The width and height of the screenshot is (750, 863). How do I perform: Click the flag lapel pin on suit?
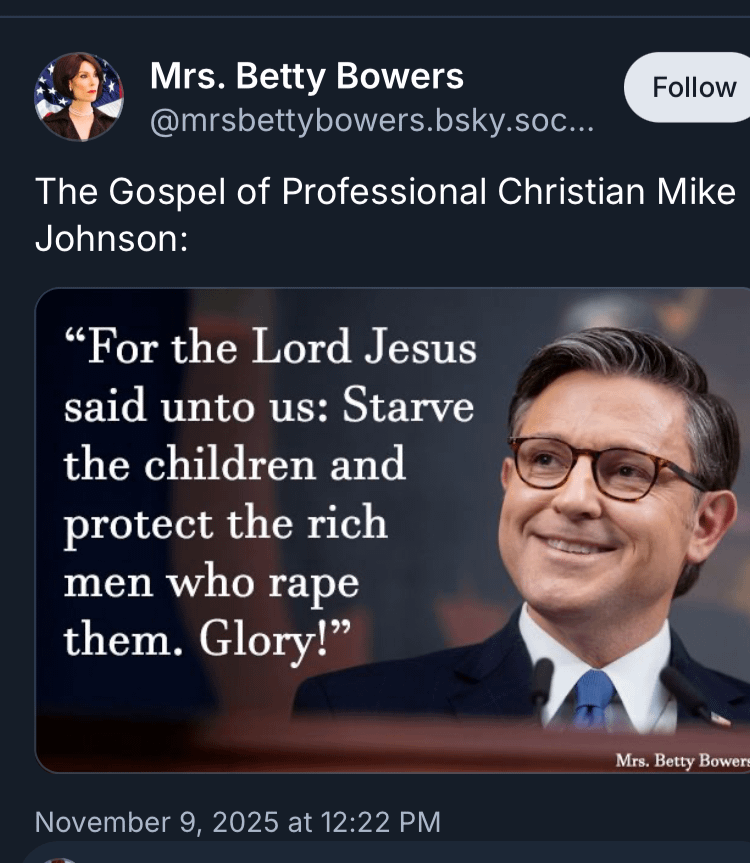coord(720,718)
